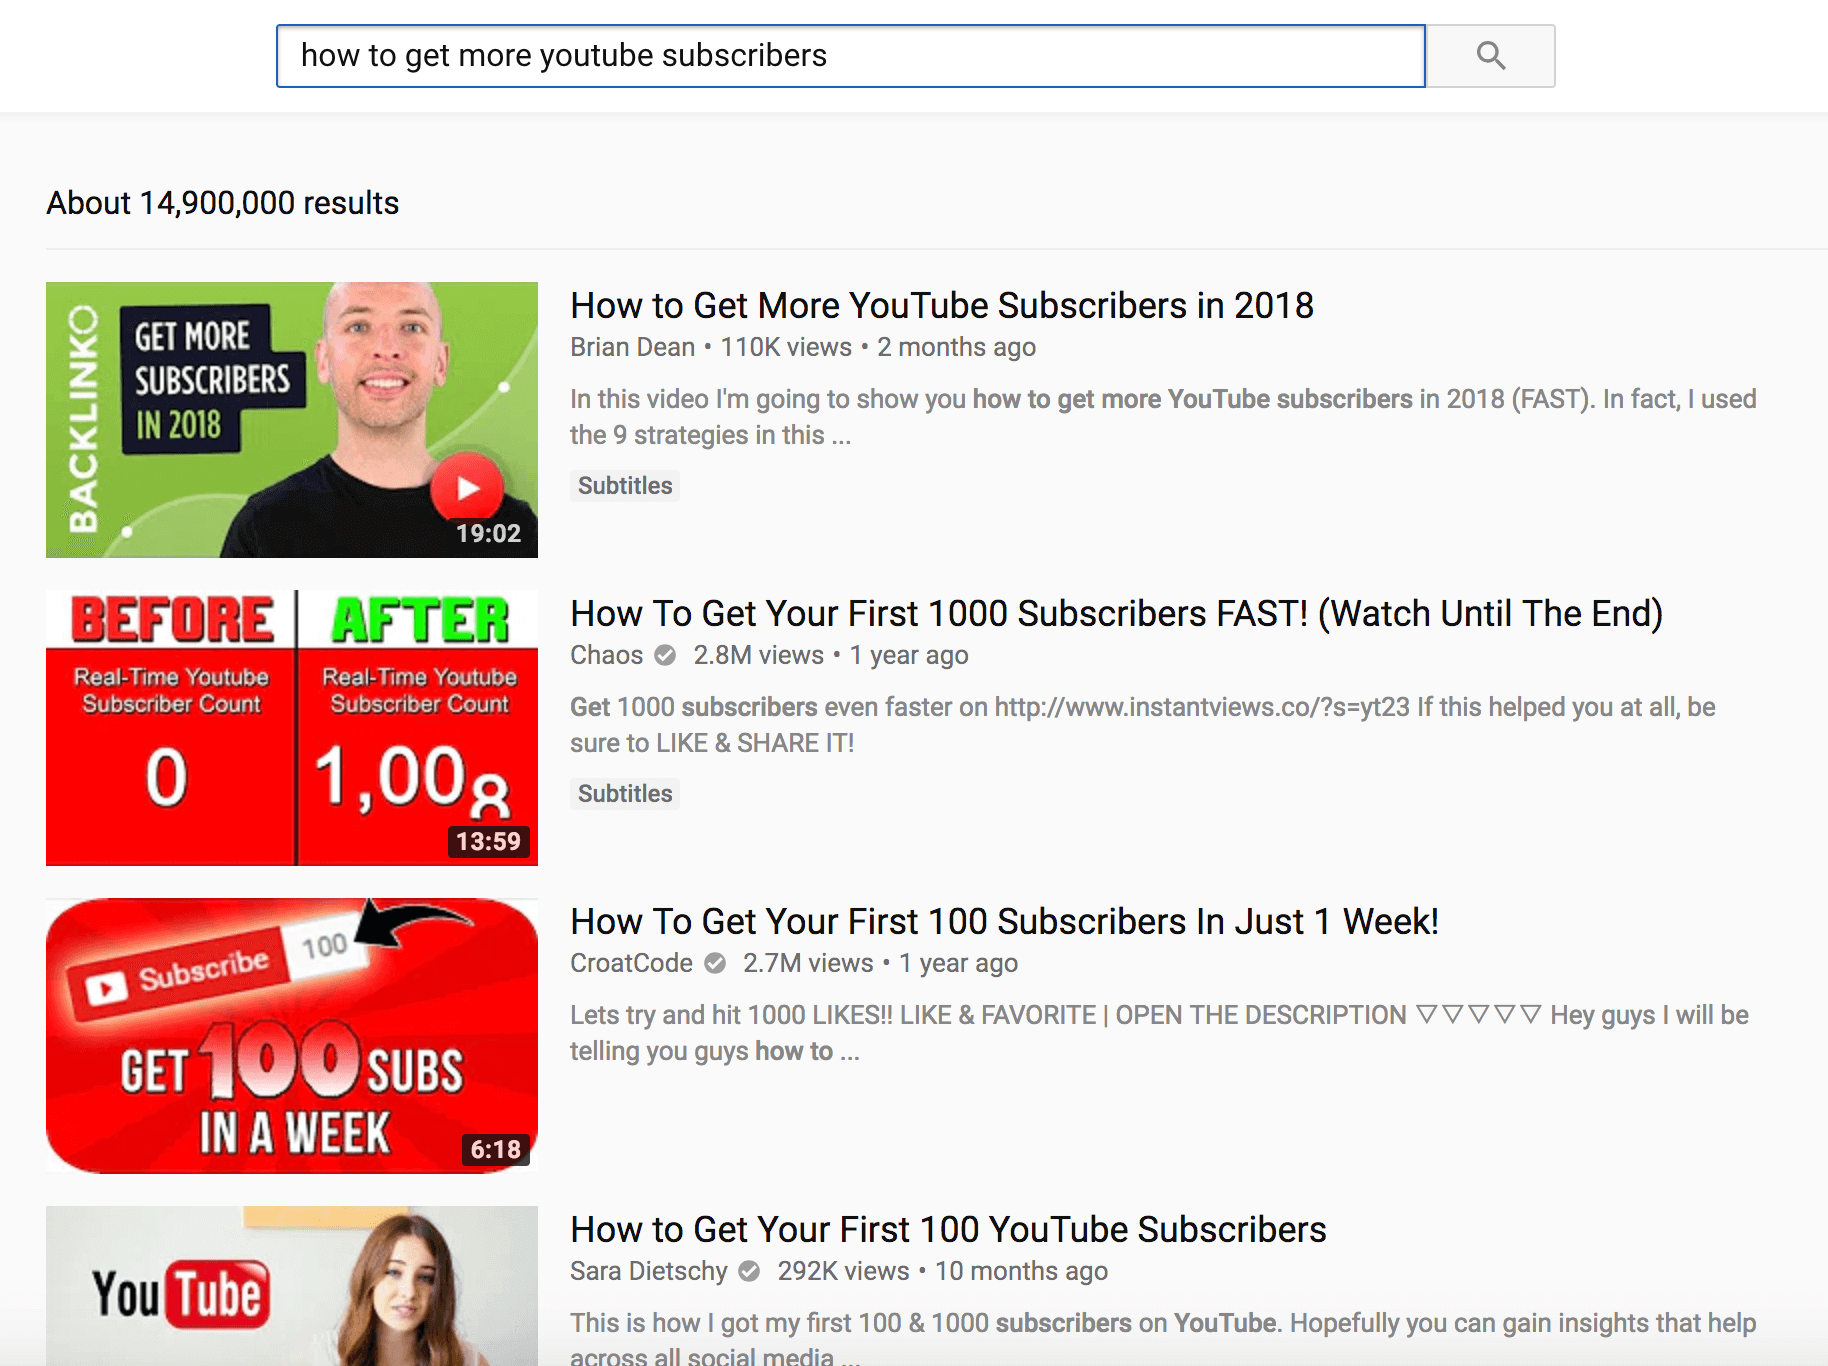
Task: Click '2 months ago' on Brian Dean video
Action: [956, 347]
